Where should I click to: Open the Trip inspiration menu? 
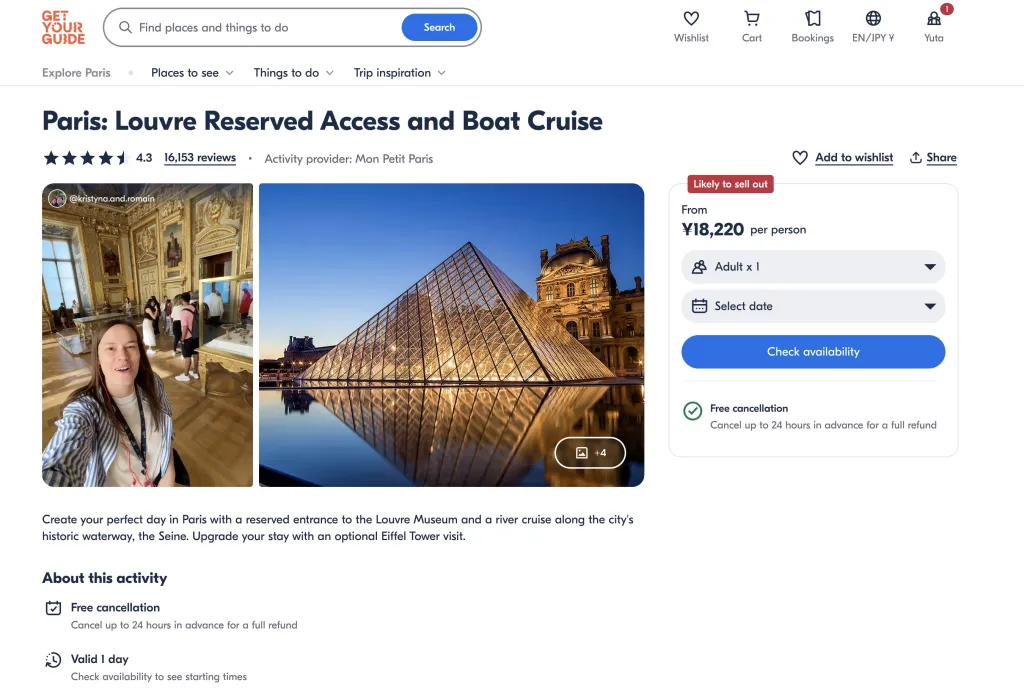pyautogui.click(x=399, y=73)
